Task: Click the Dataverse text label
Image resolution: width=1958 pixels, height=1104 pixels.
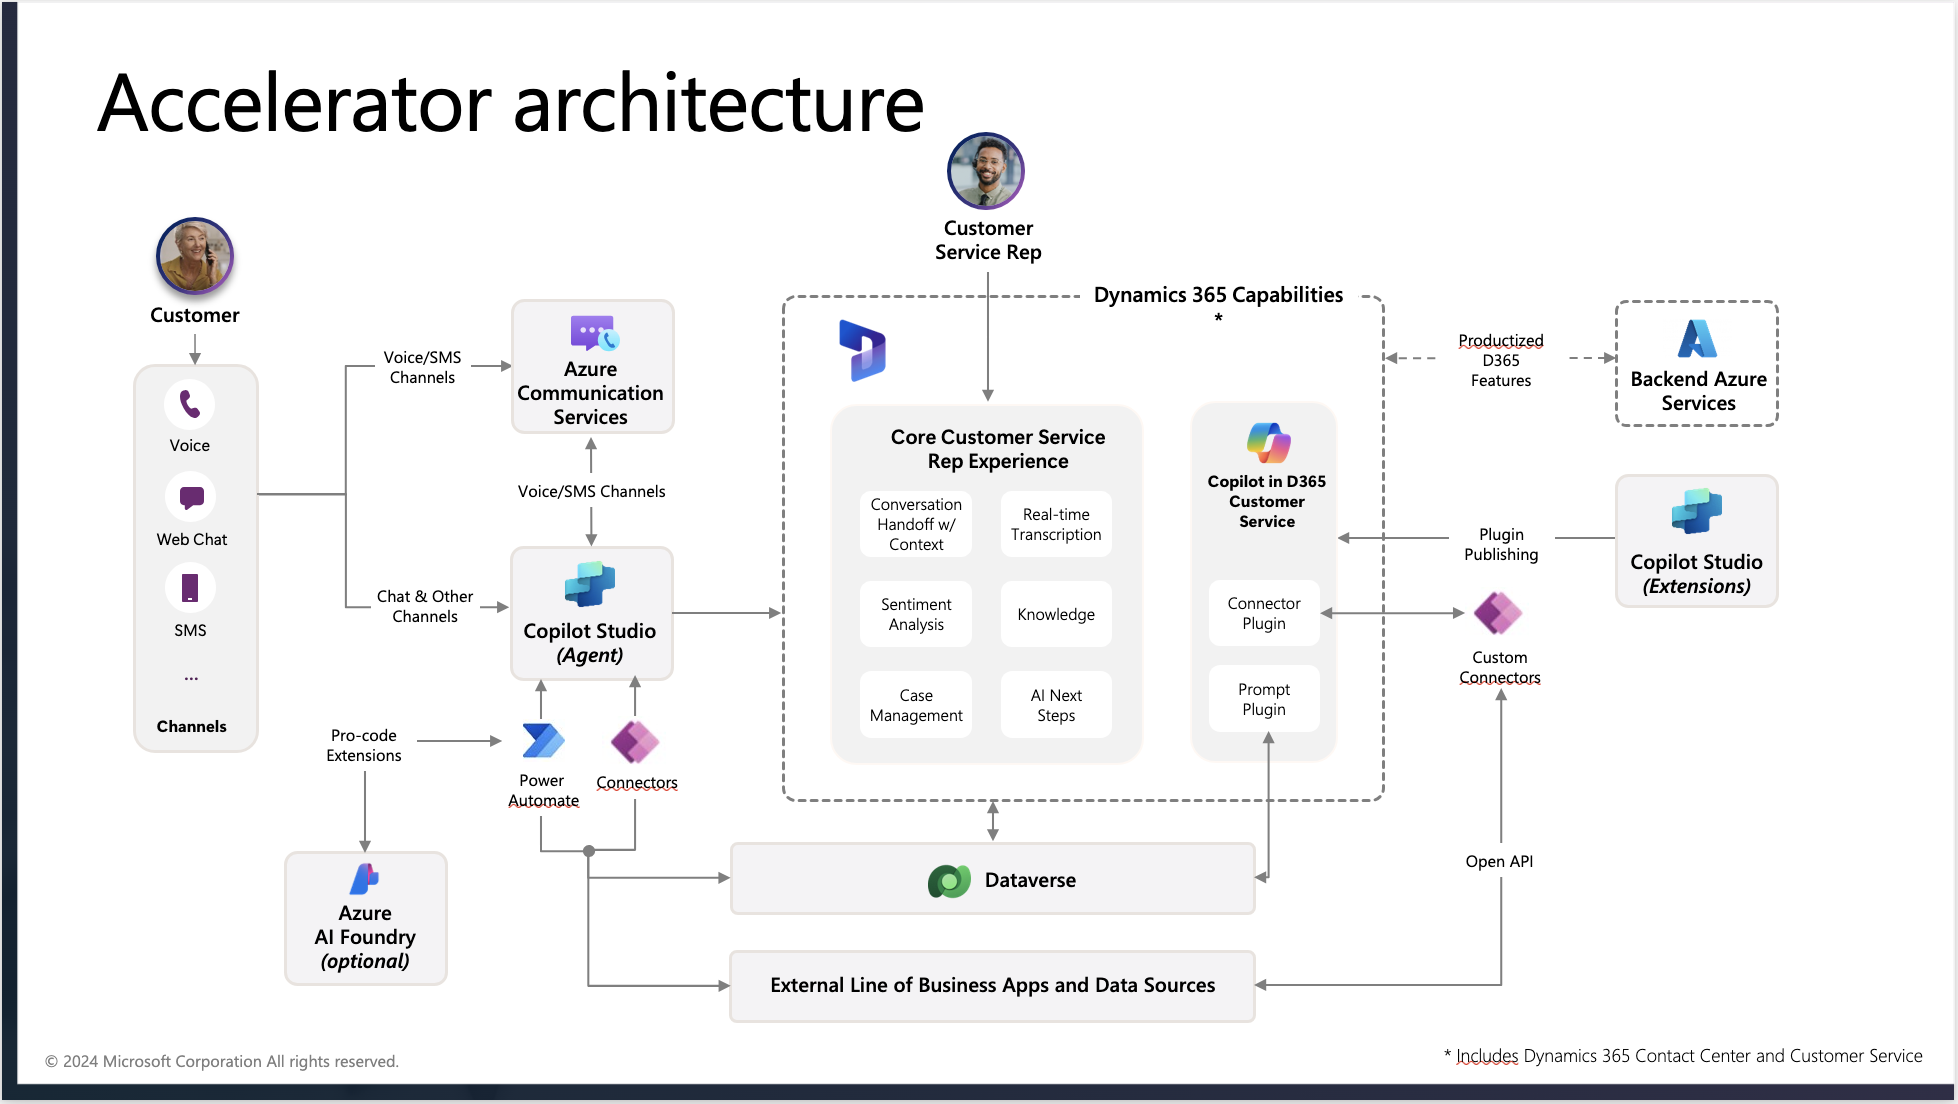Action: (x=1030, y=880)
